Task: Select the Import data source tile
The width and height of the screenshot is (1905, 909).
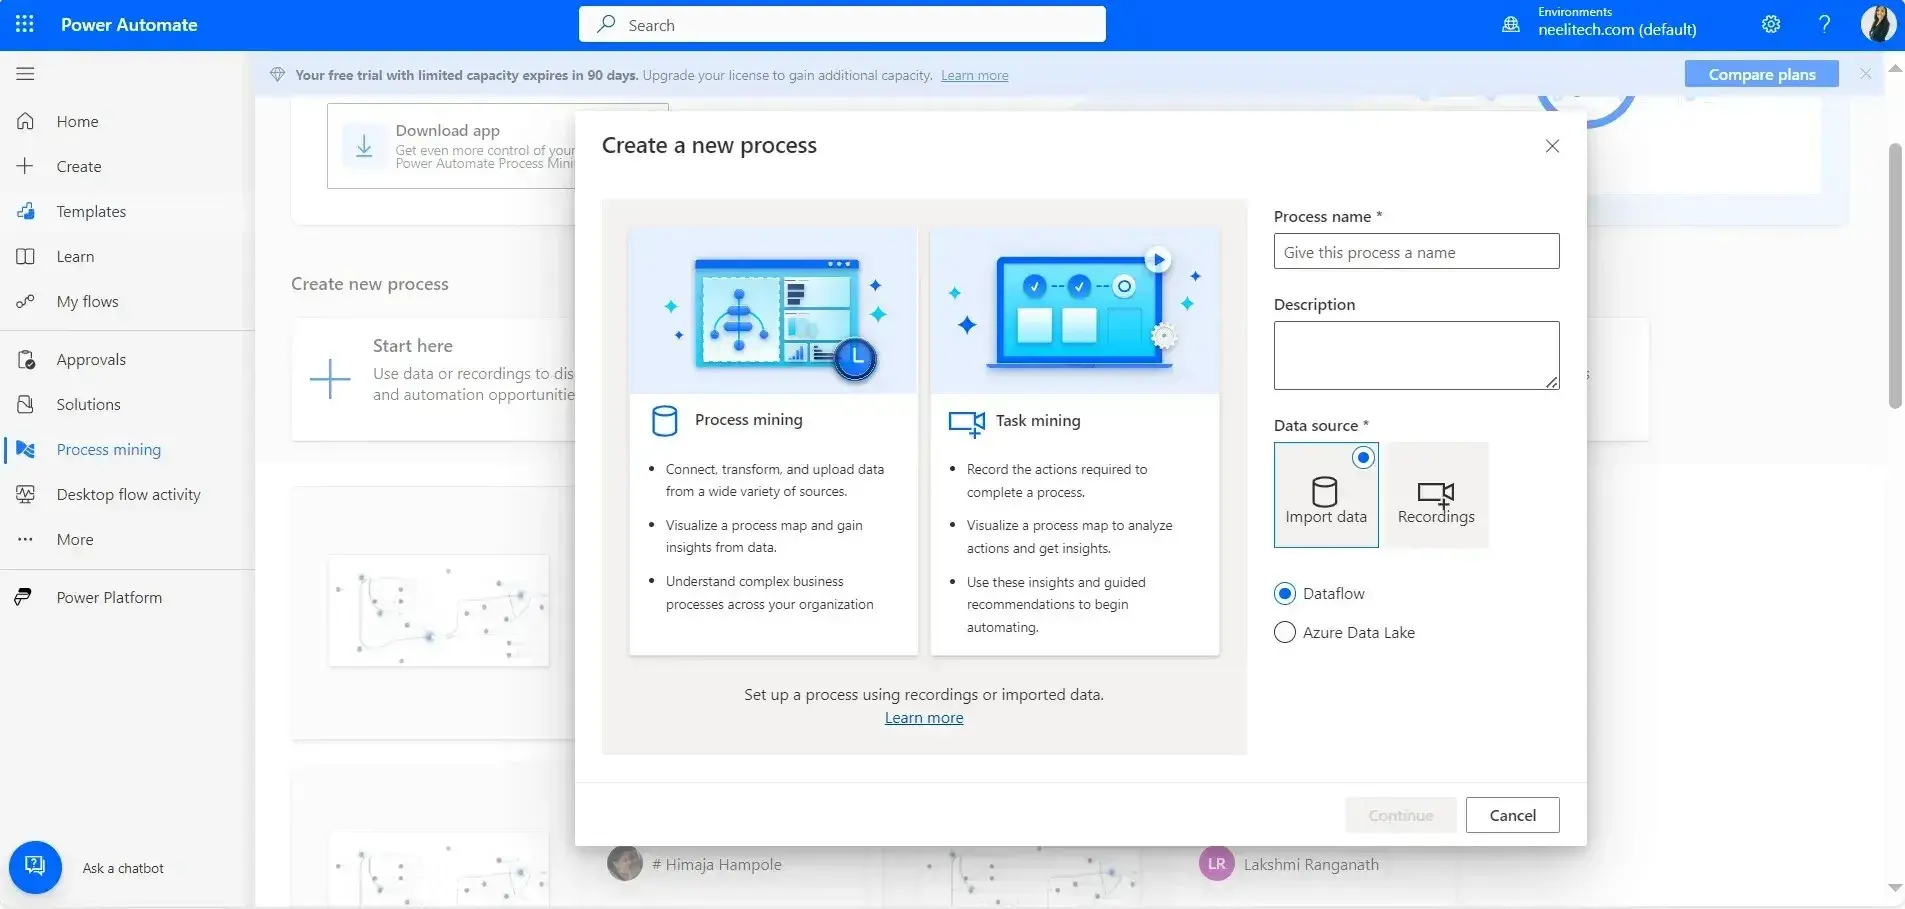Action: (1326, 495)
